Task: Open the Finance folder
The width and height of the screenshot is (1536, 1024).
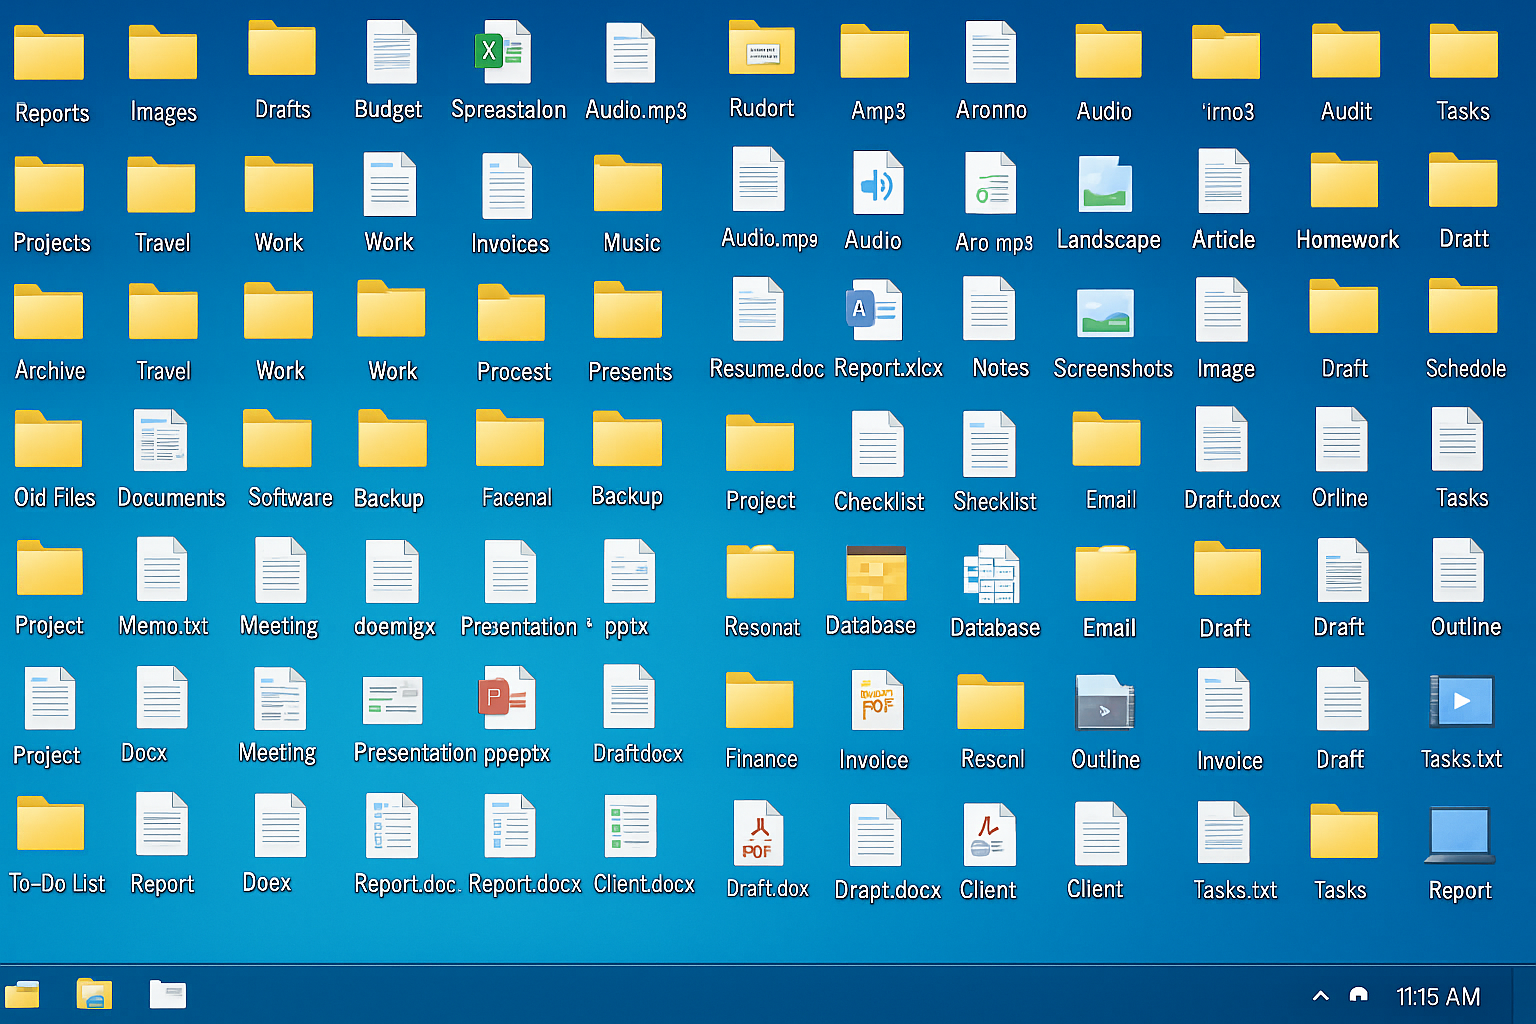Action: click(x=759, y=700)
